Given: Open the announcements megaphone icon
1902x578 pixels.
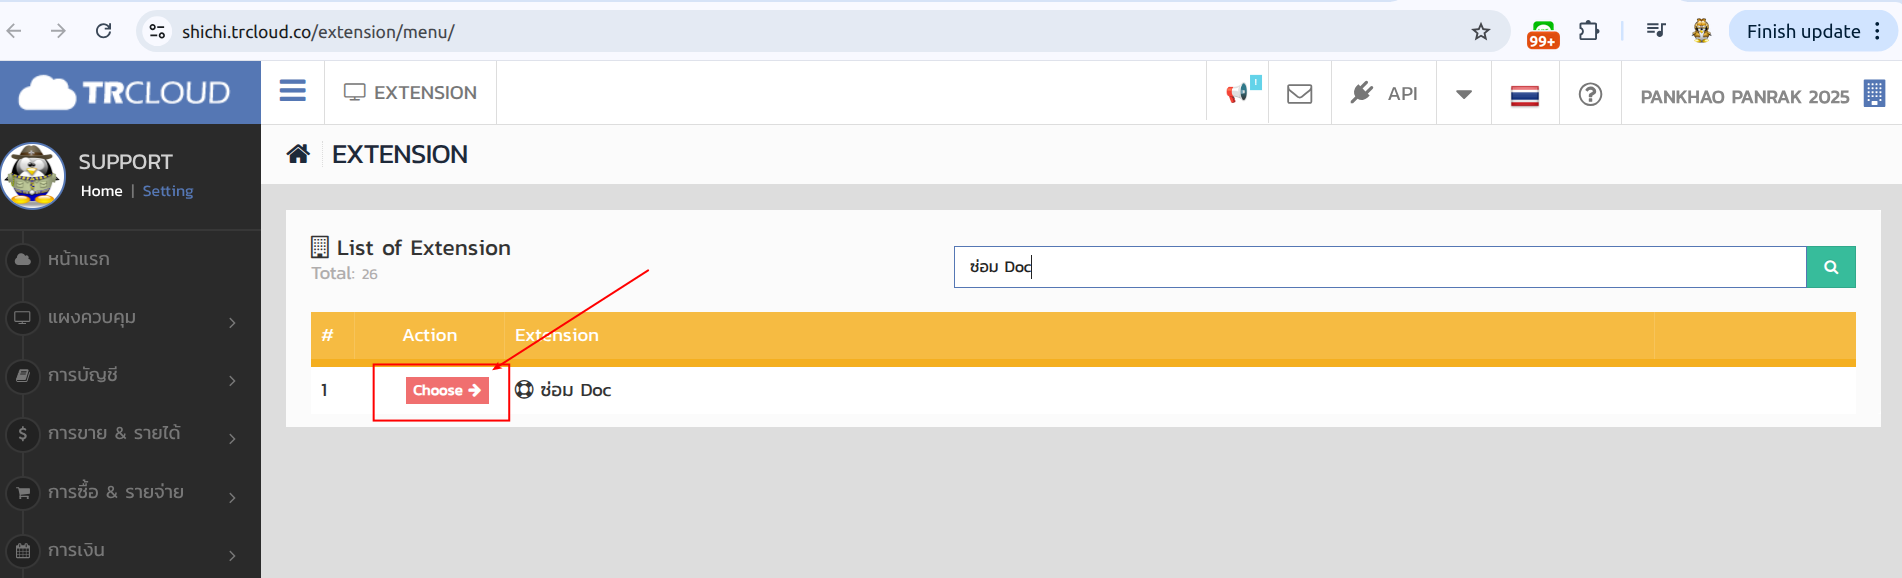Looking at the screenshot, I should point(1238,93).
